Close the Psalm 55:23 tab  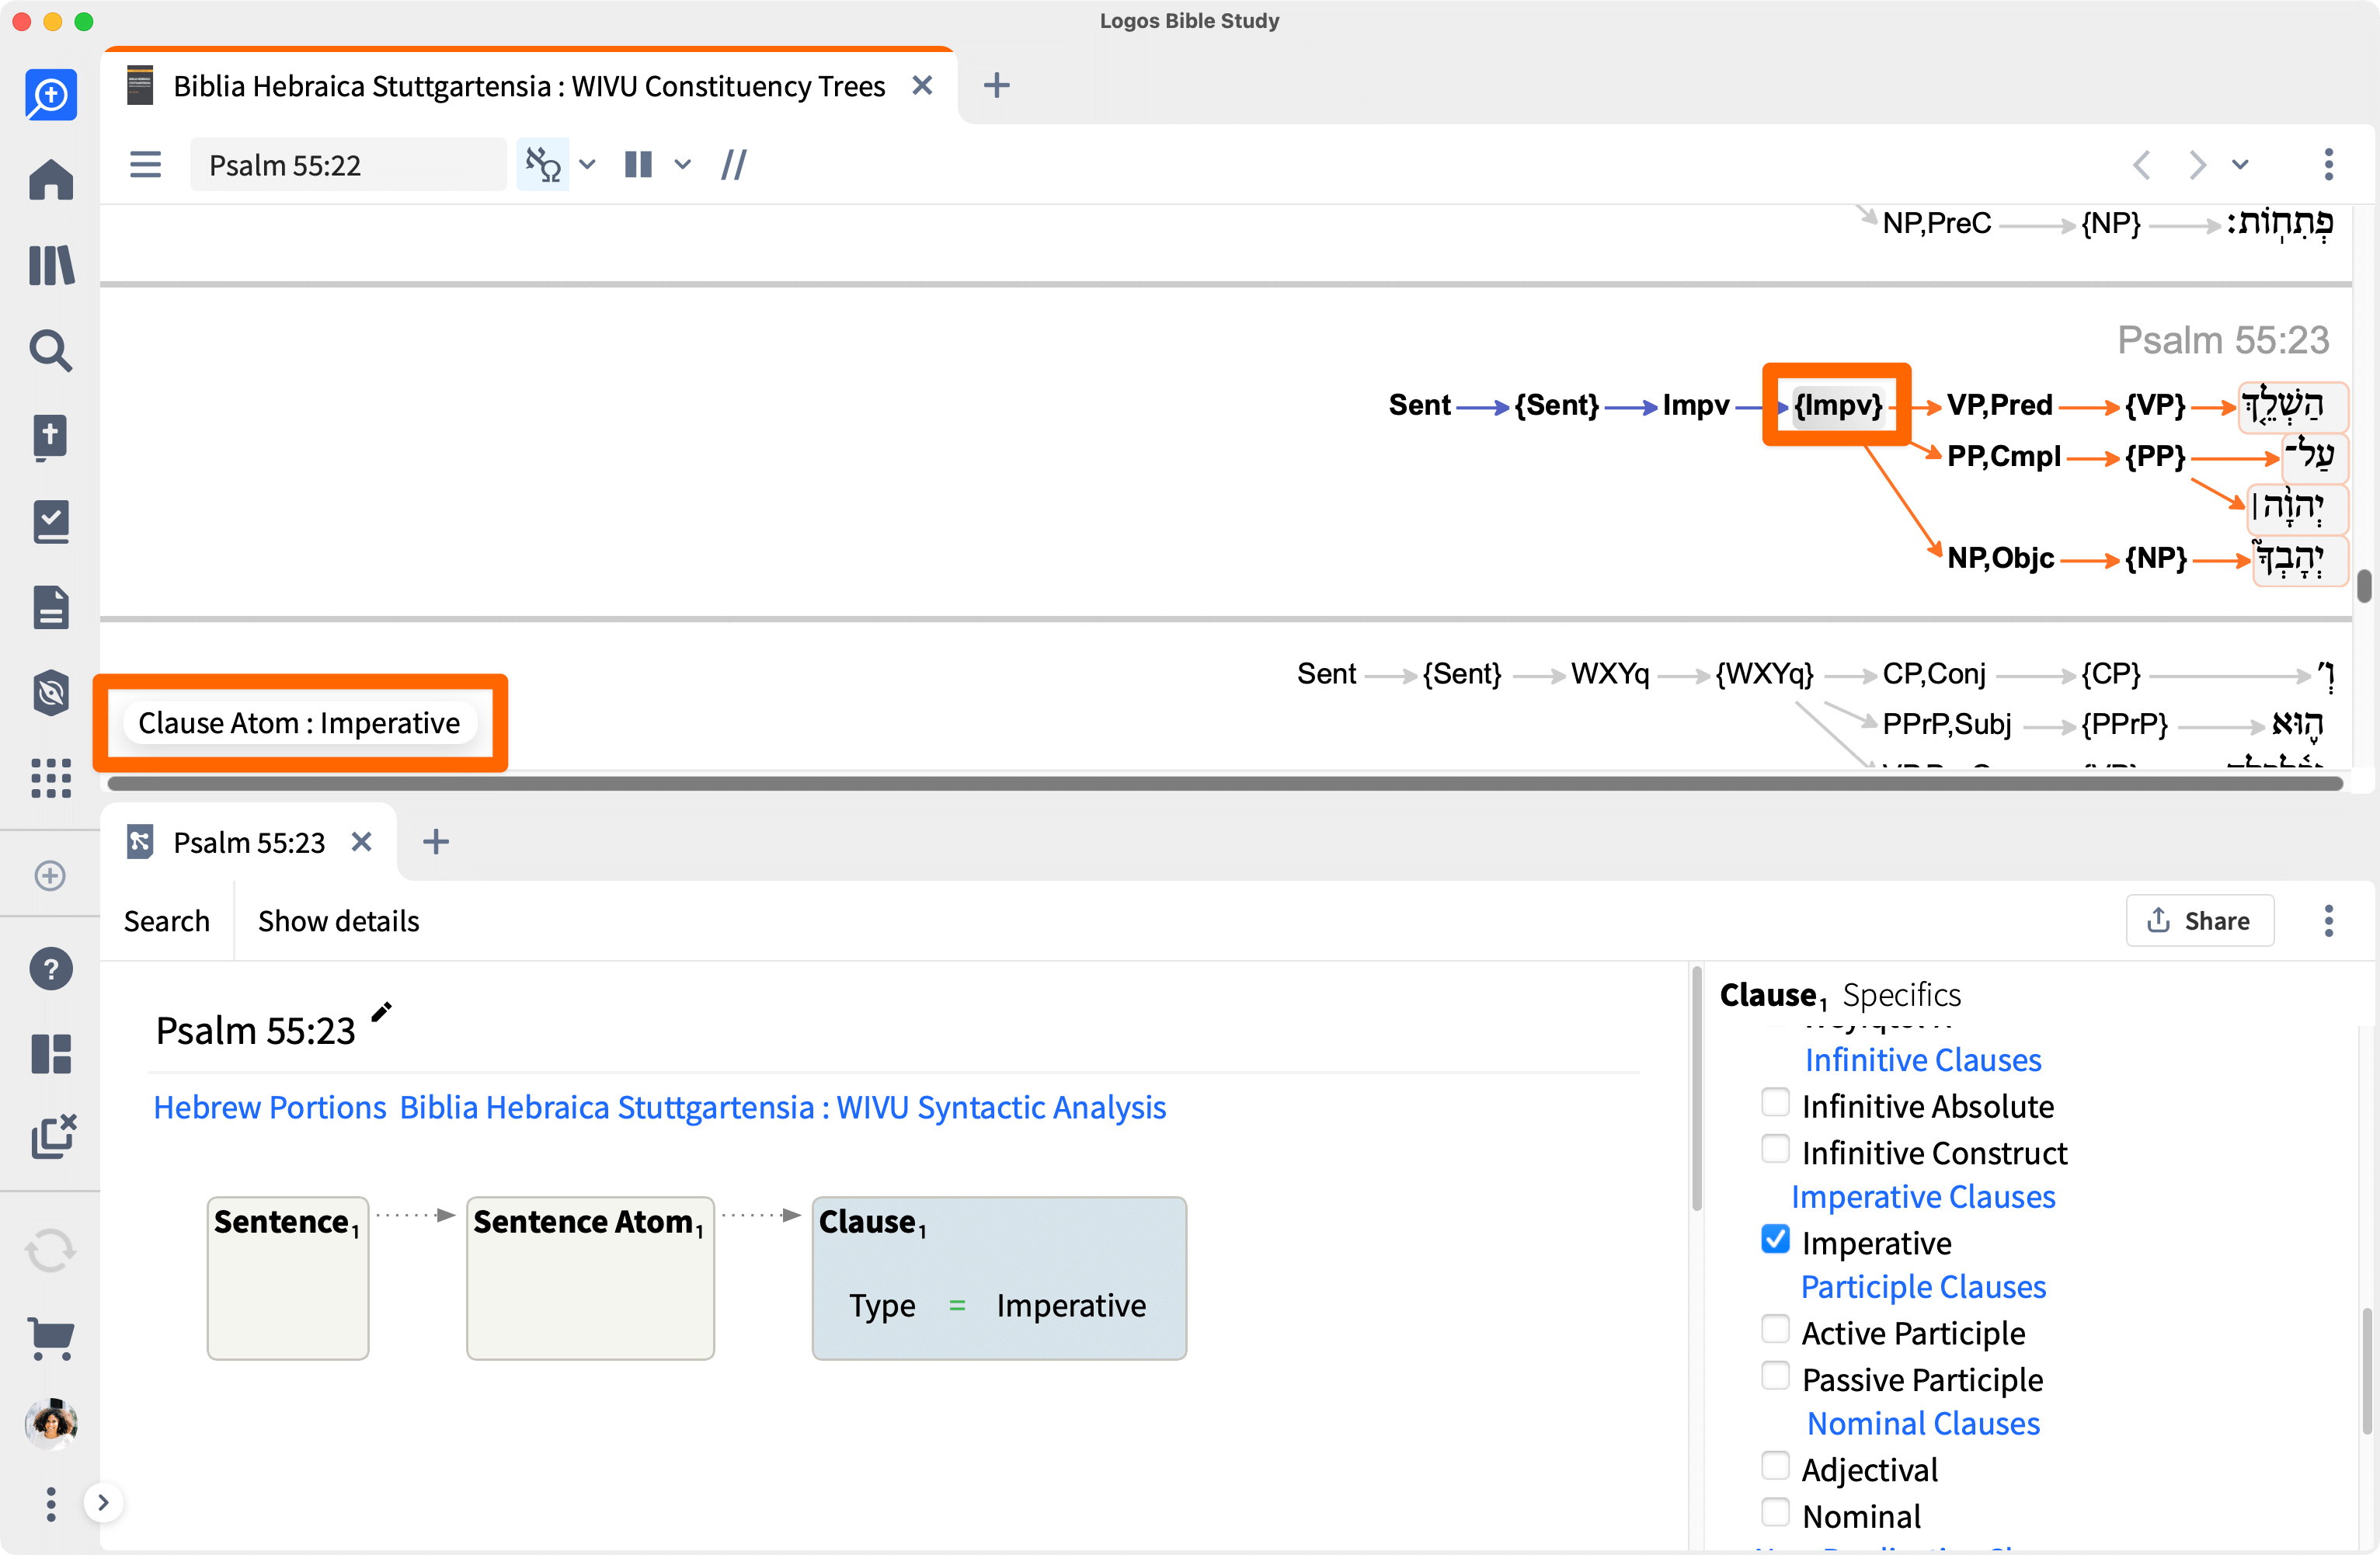362,843
